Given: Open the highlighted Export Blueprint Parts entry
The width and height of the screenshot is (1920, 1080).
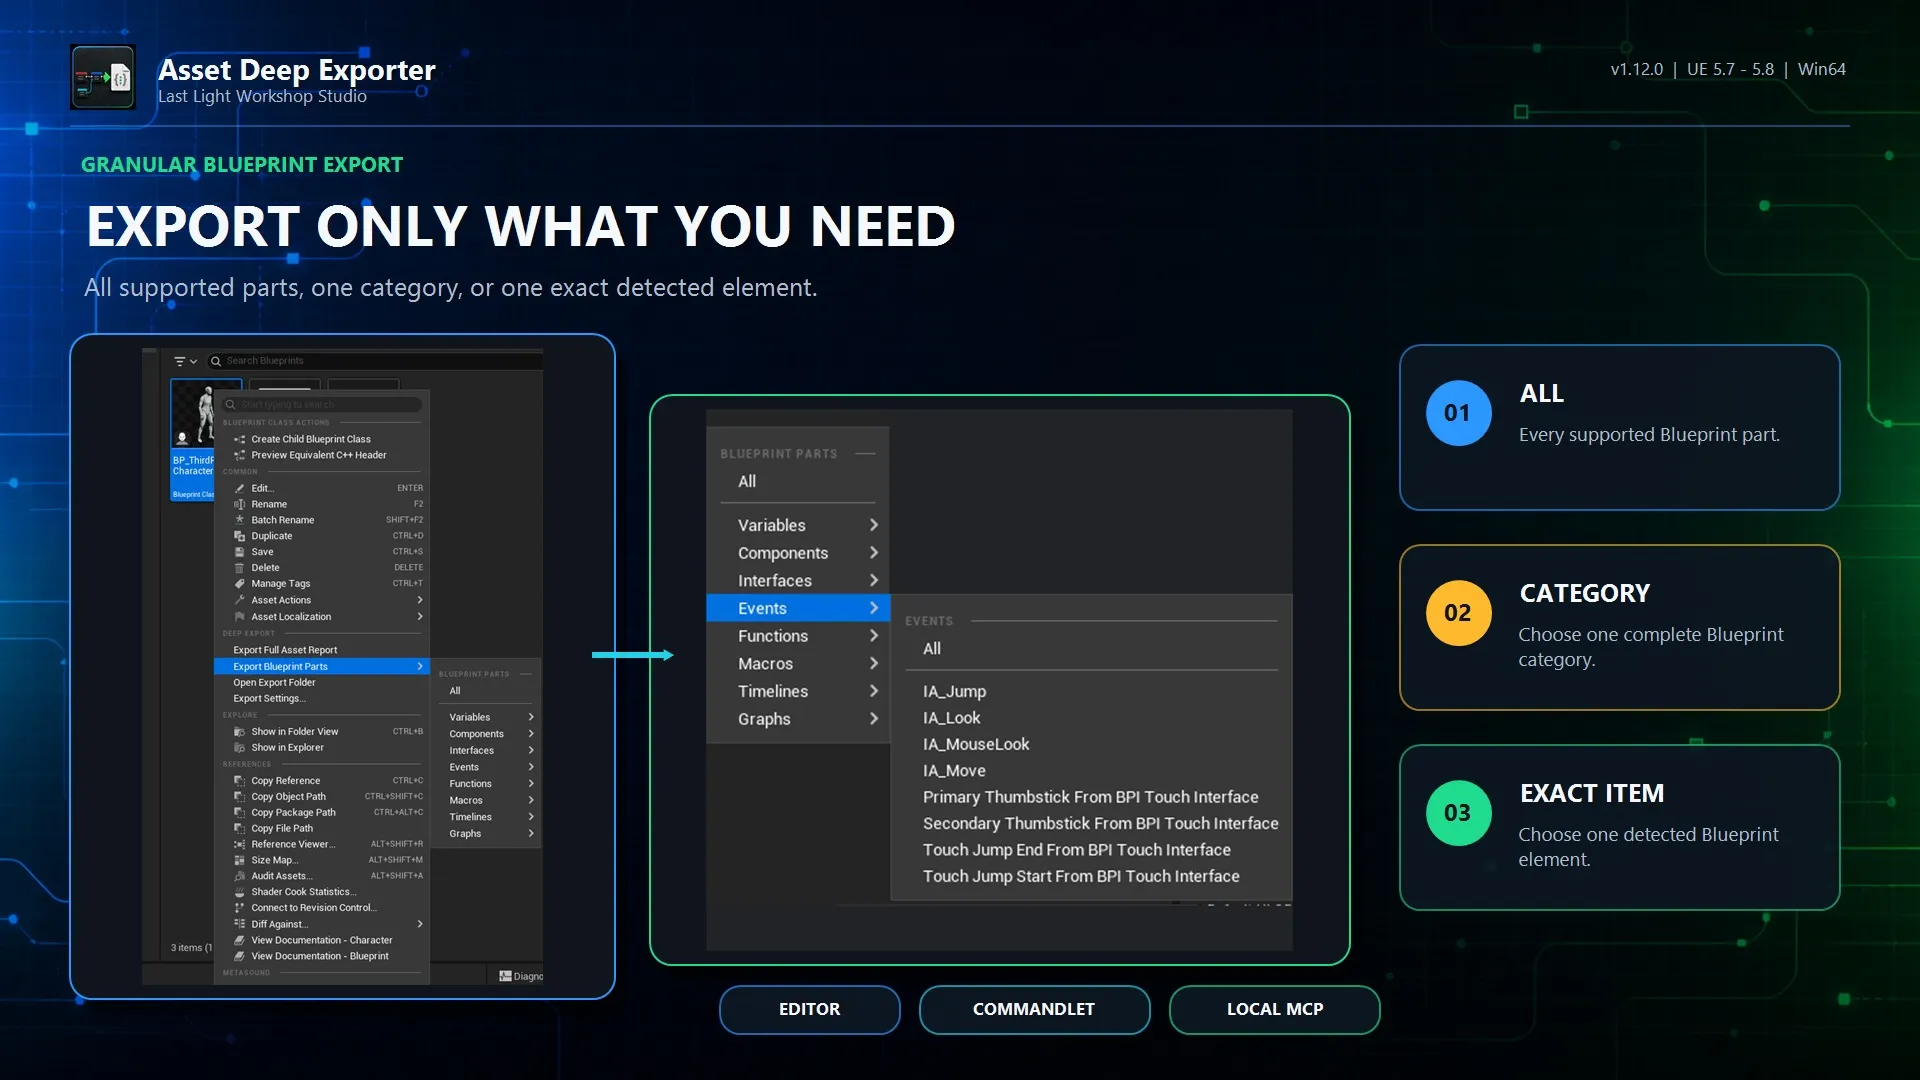Looking at the screenshot, I should coord(322,667).
